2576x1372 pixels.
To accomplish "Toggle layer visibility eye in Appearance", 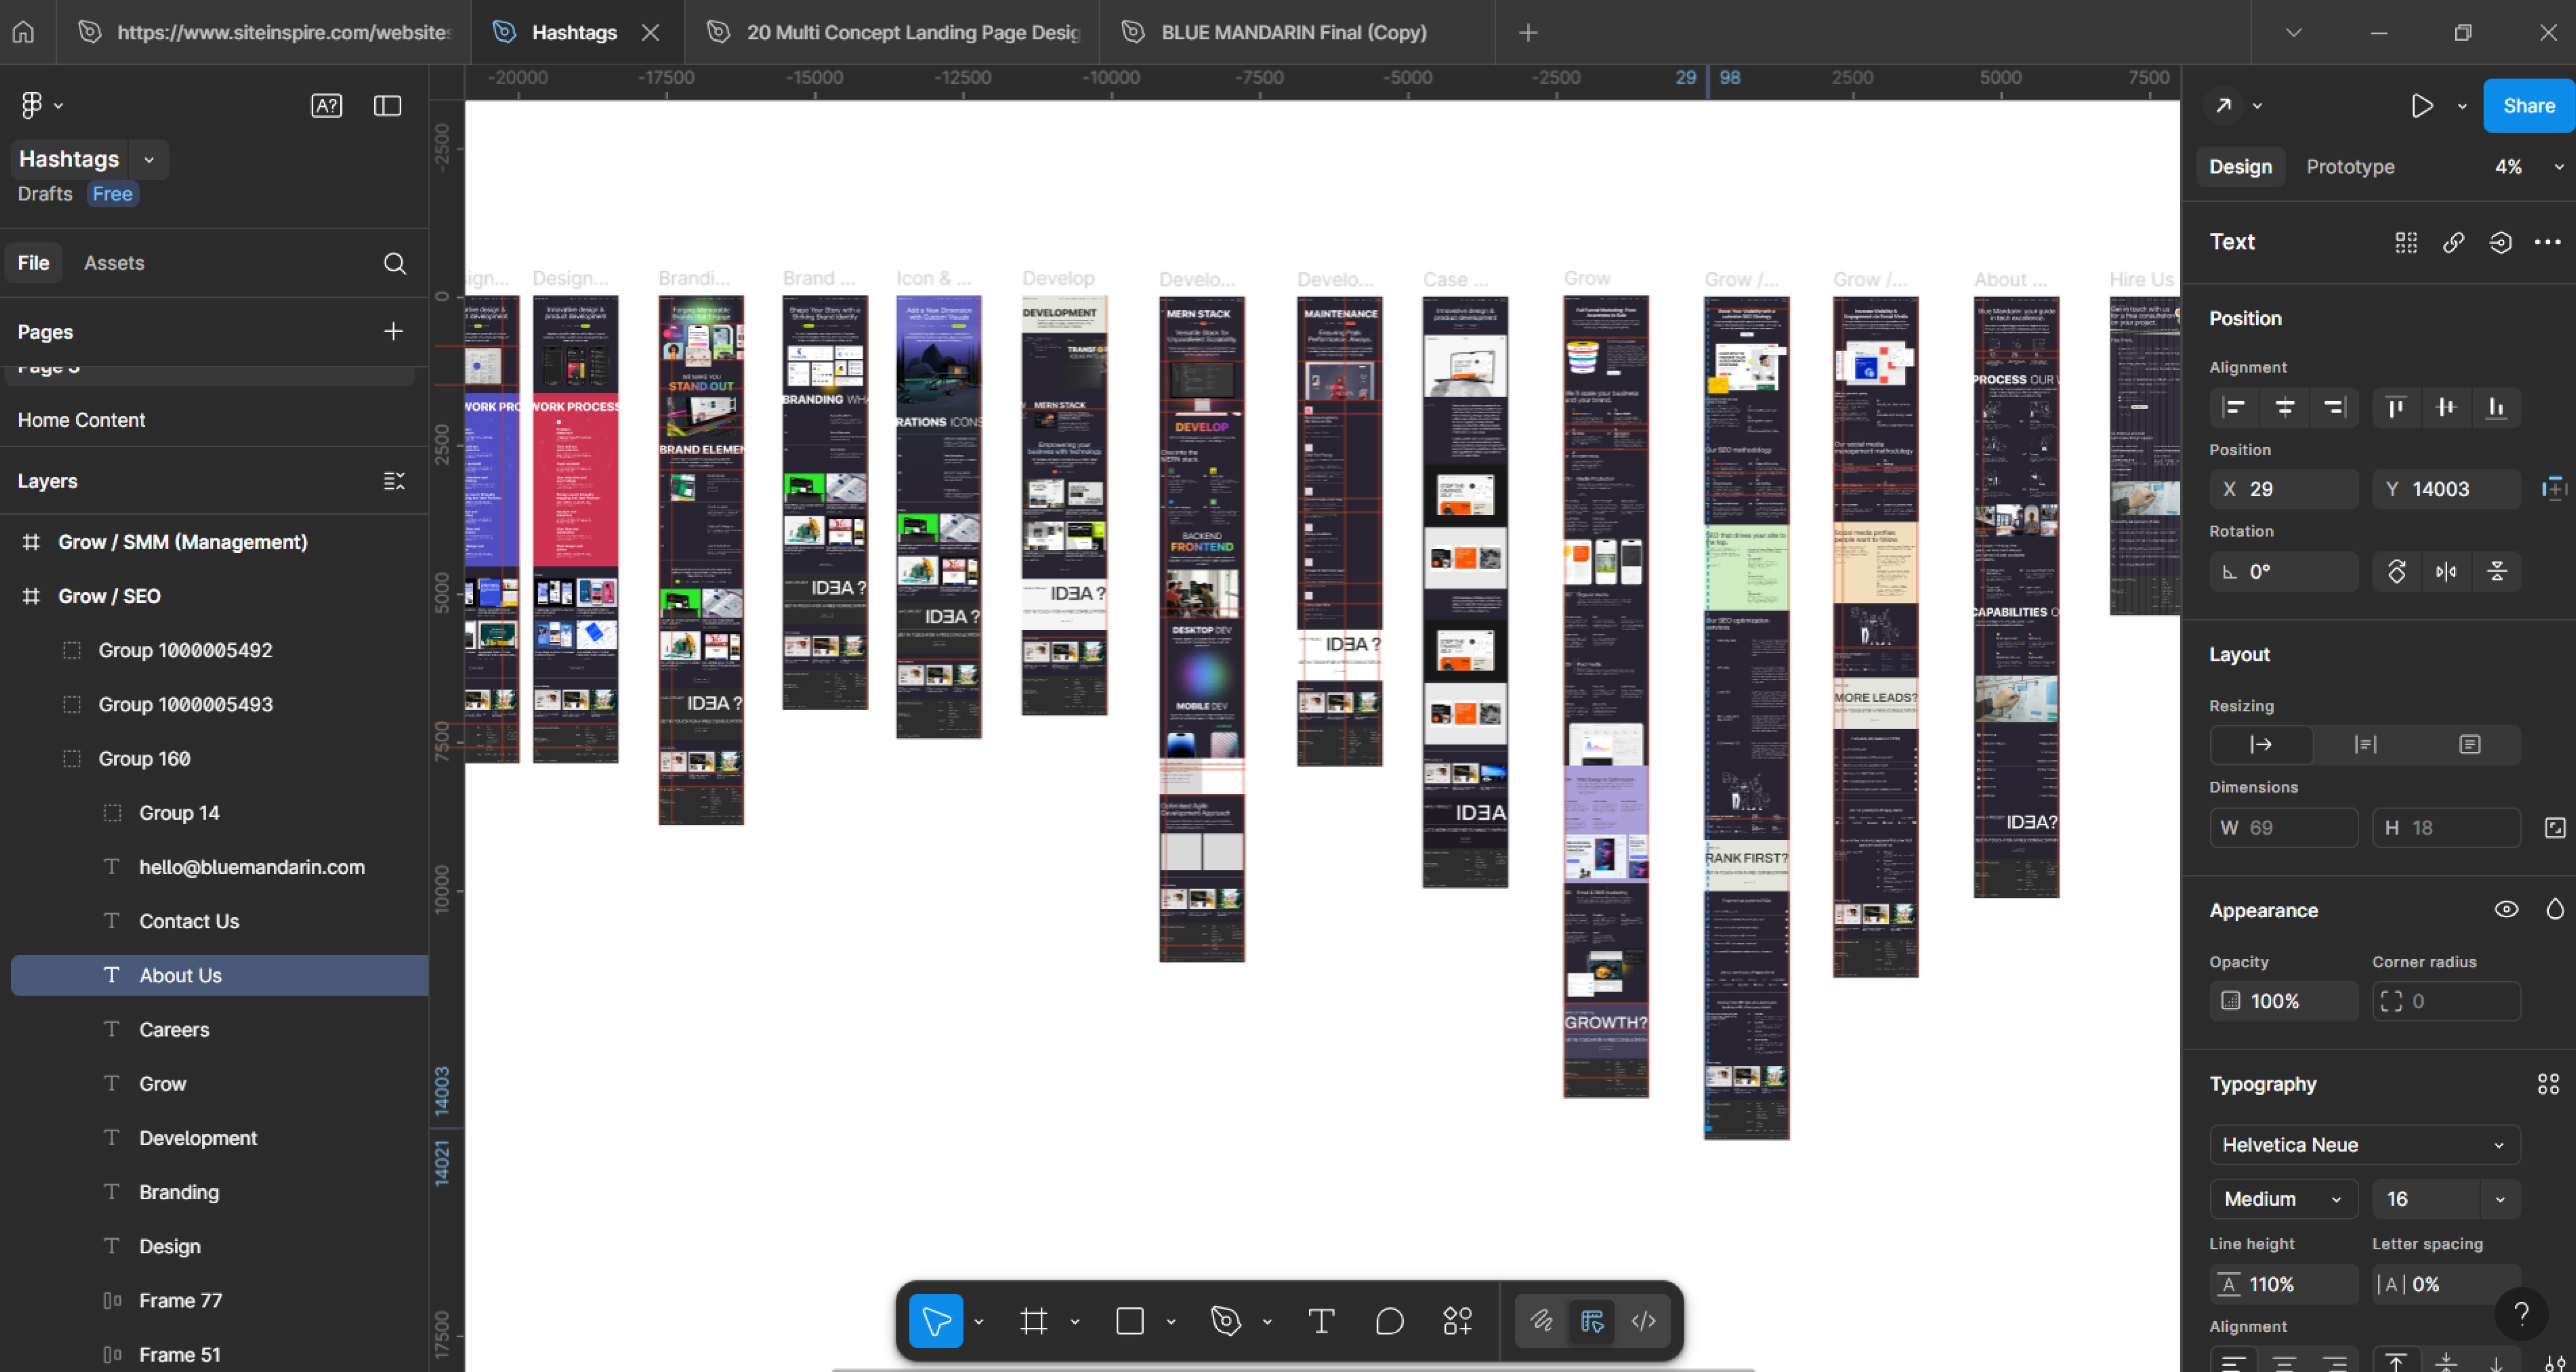I will (x=2505, y=909).
